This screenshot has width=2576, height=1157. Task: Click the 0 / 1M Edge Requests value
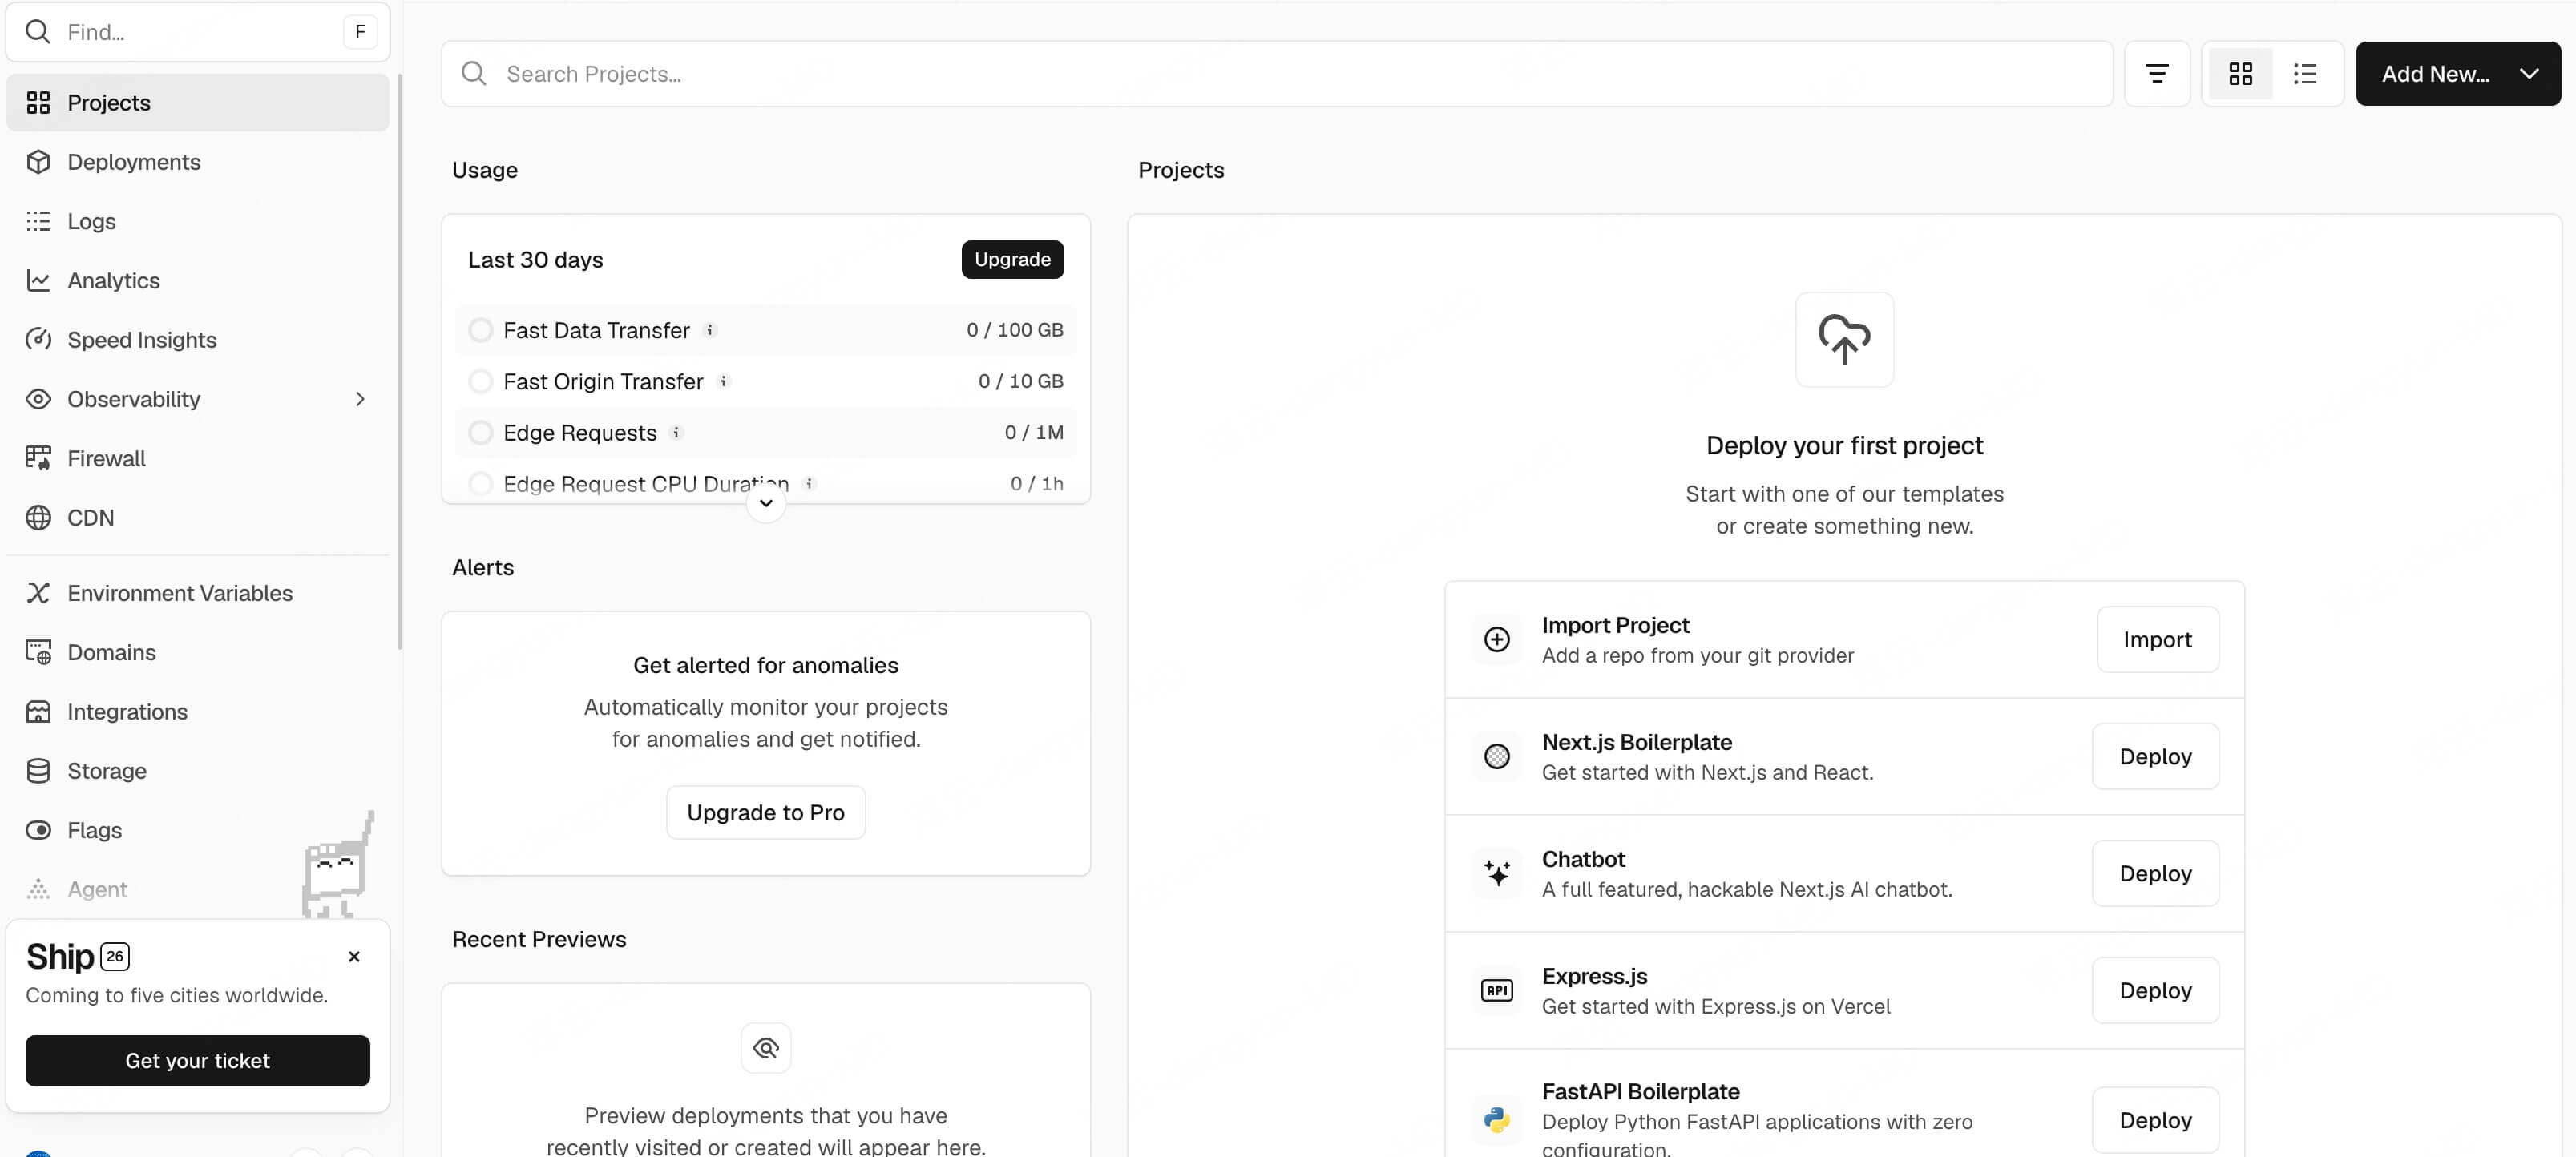[1033, 433]
